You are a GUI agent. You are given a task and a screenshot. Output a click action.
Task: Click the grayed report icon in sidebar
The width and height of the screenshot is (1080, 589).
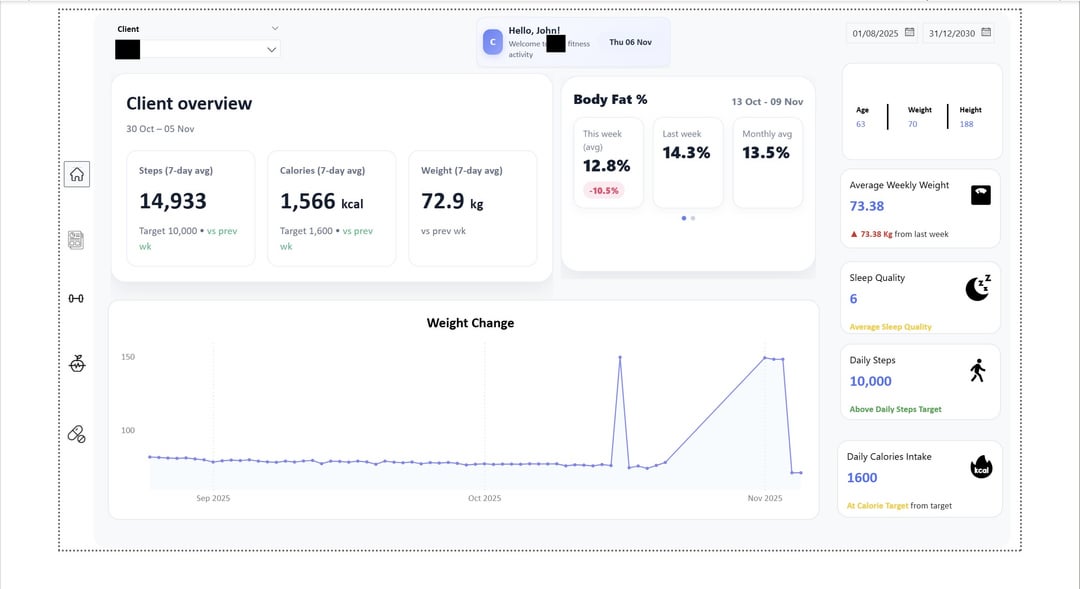point(76,240)
